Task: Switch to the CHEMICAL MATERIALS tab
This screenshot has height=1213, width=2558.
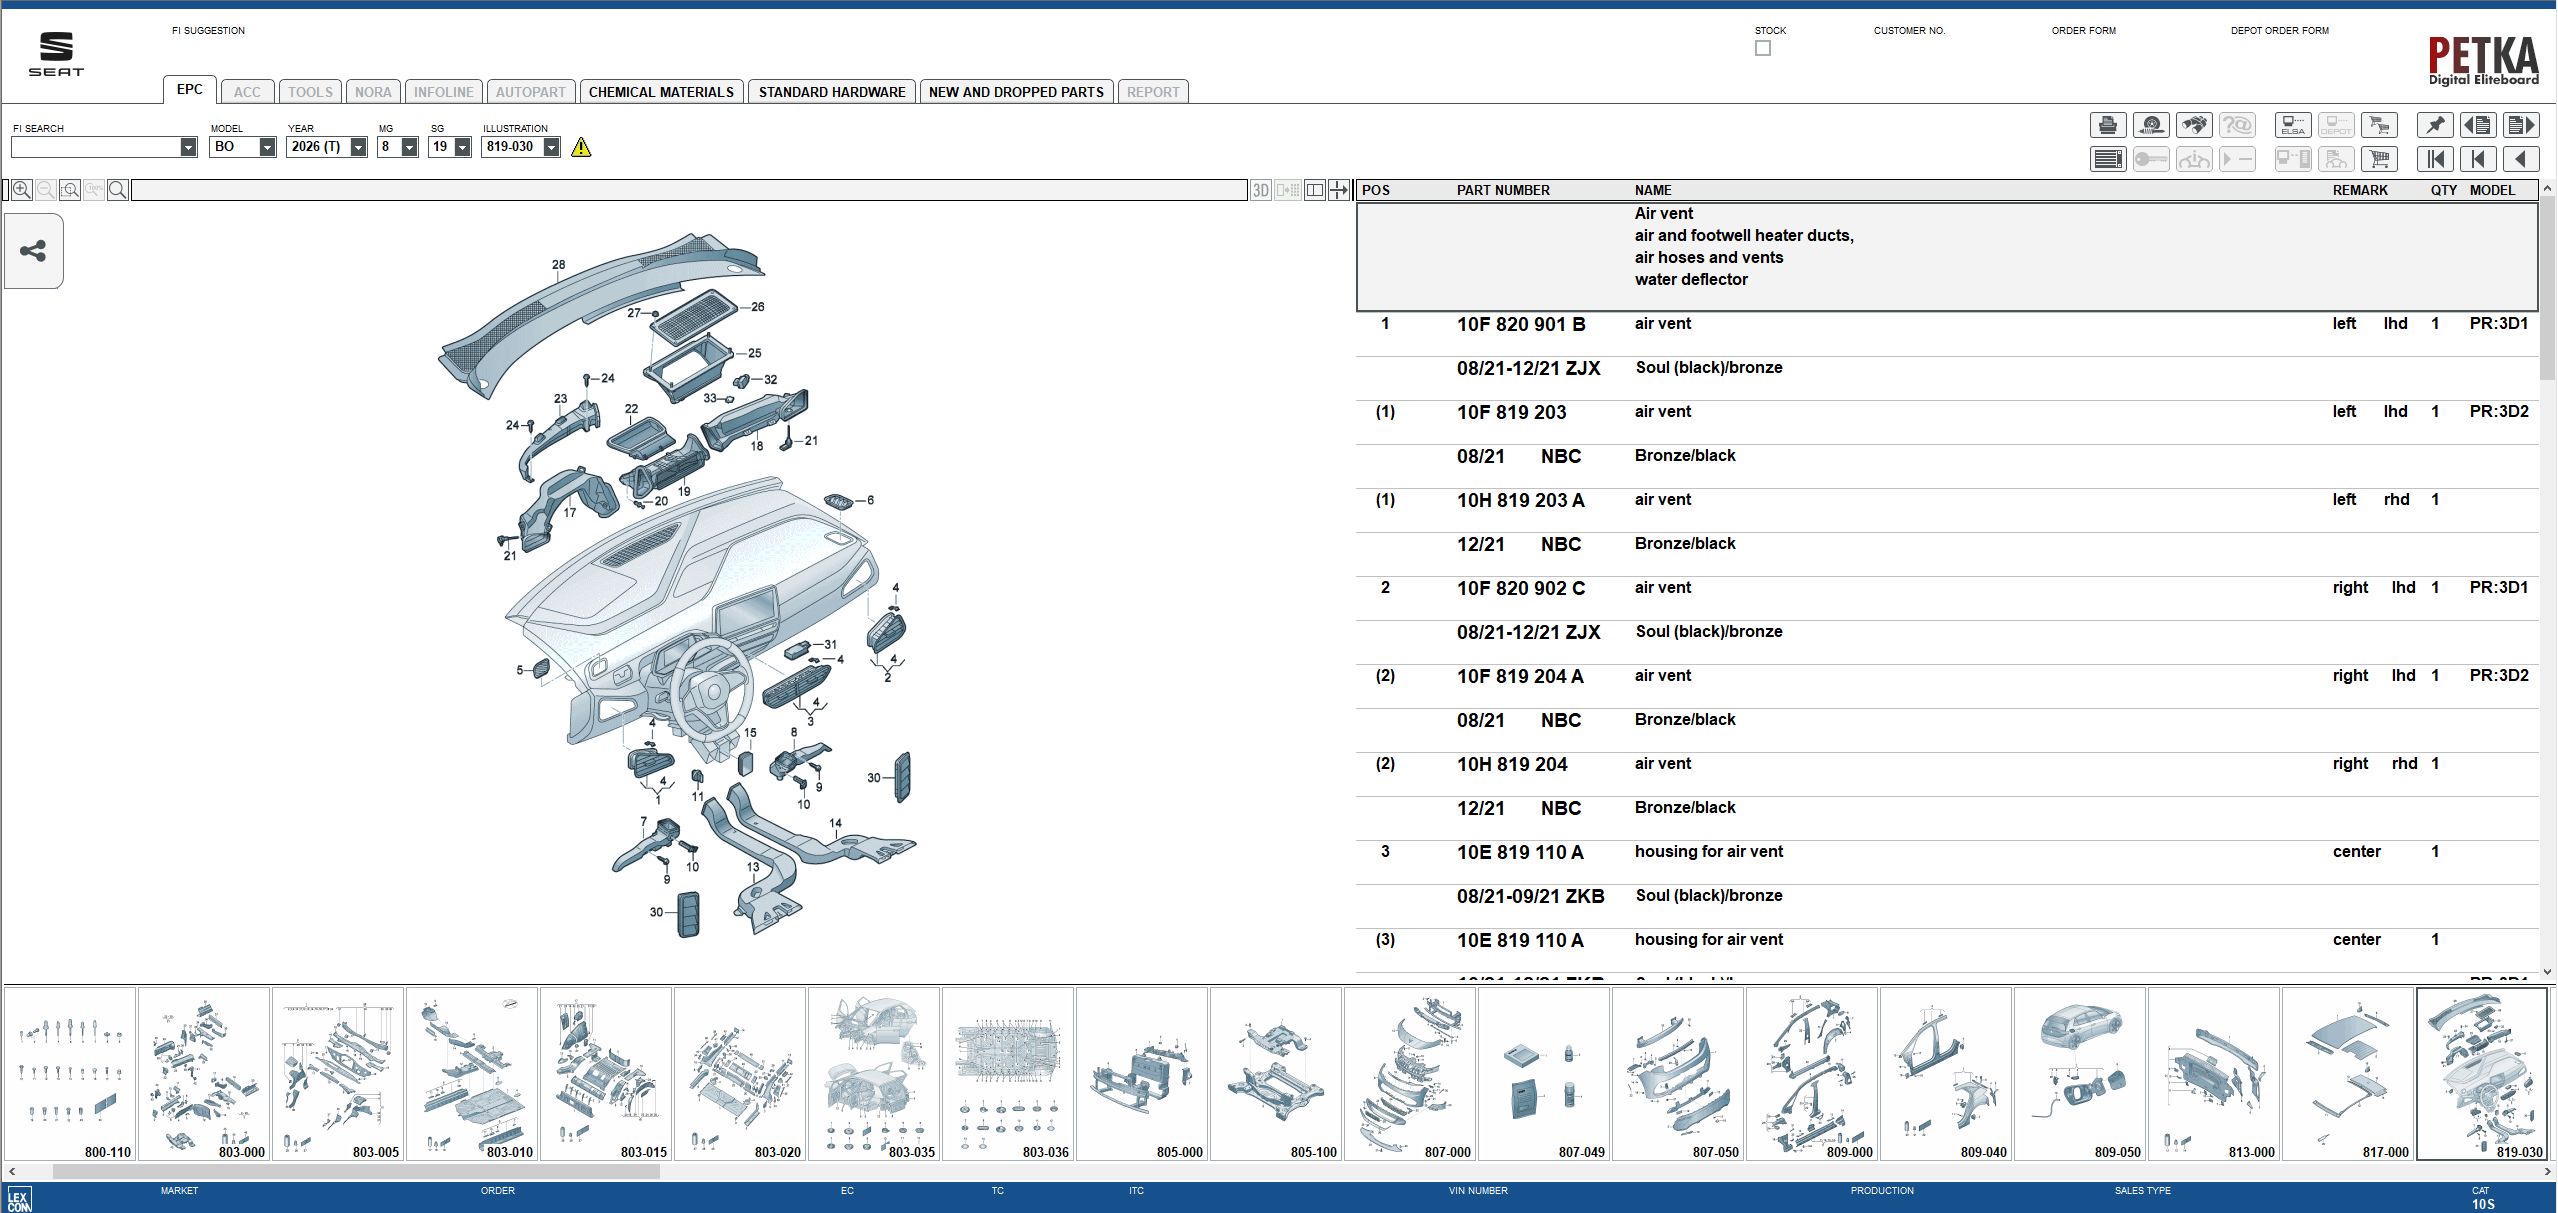Action: coord(663,91)
